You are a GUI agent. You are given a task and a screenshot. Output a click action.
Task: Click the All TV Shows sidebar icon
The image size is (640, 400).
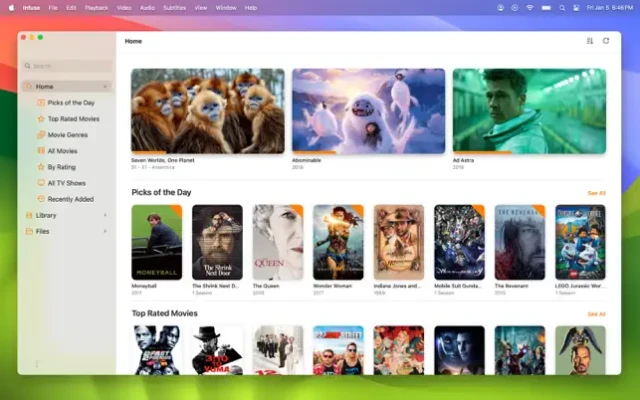pos(40,183)
